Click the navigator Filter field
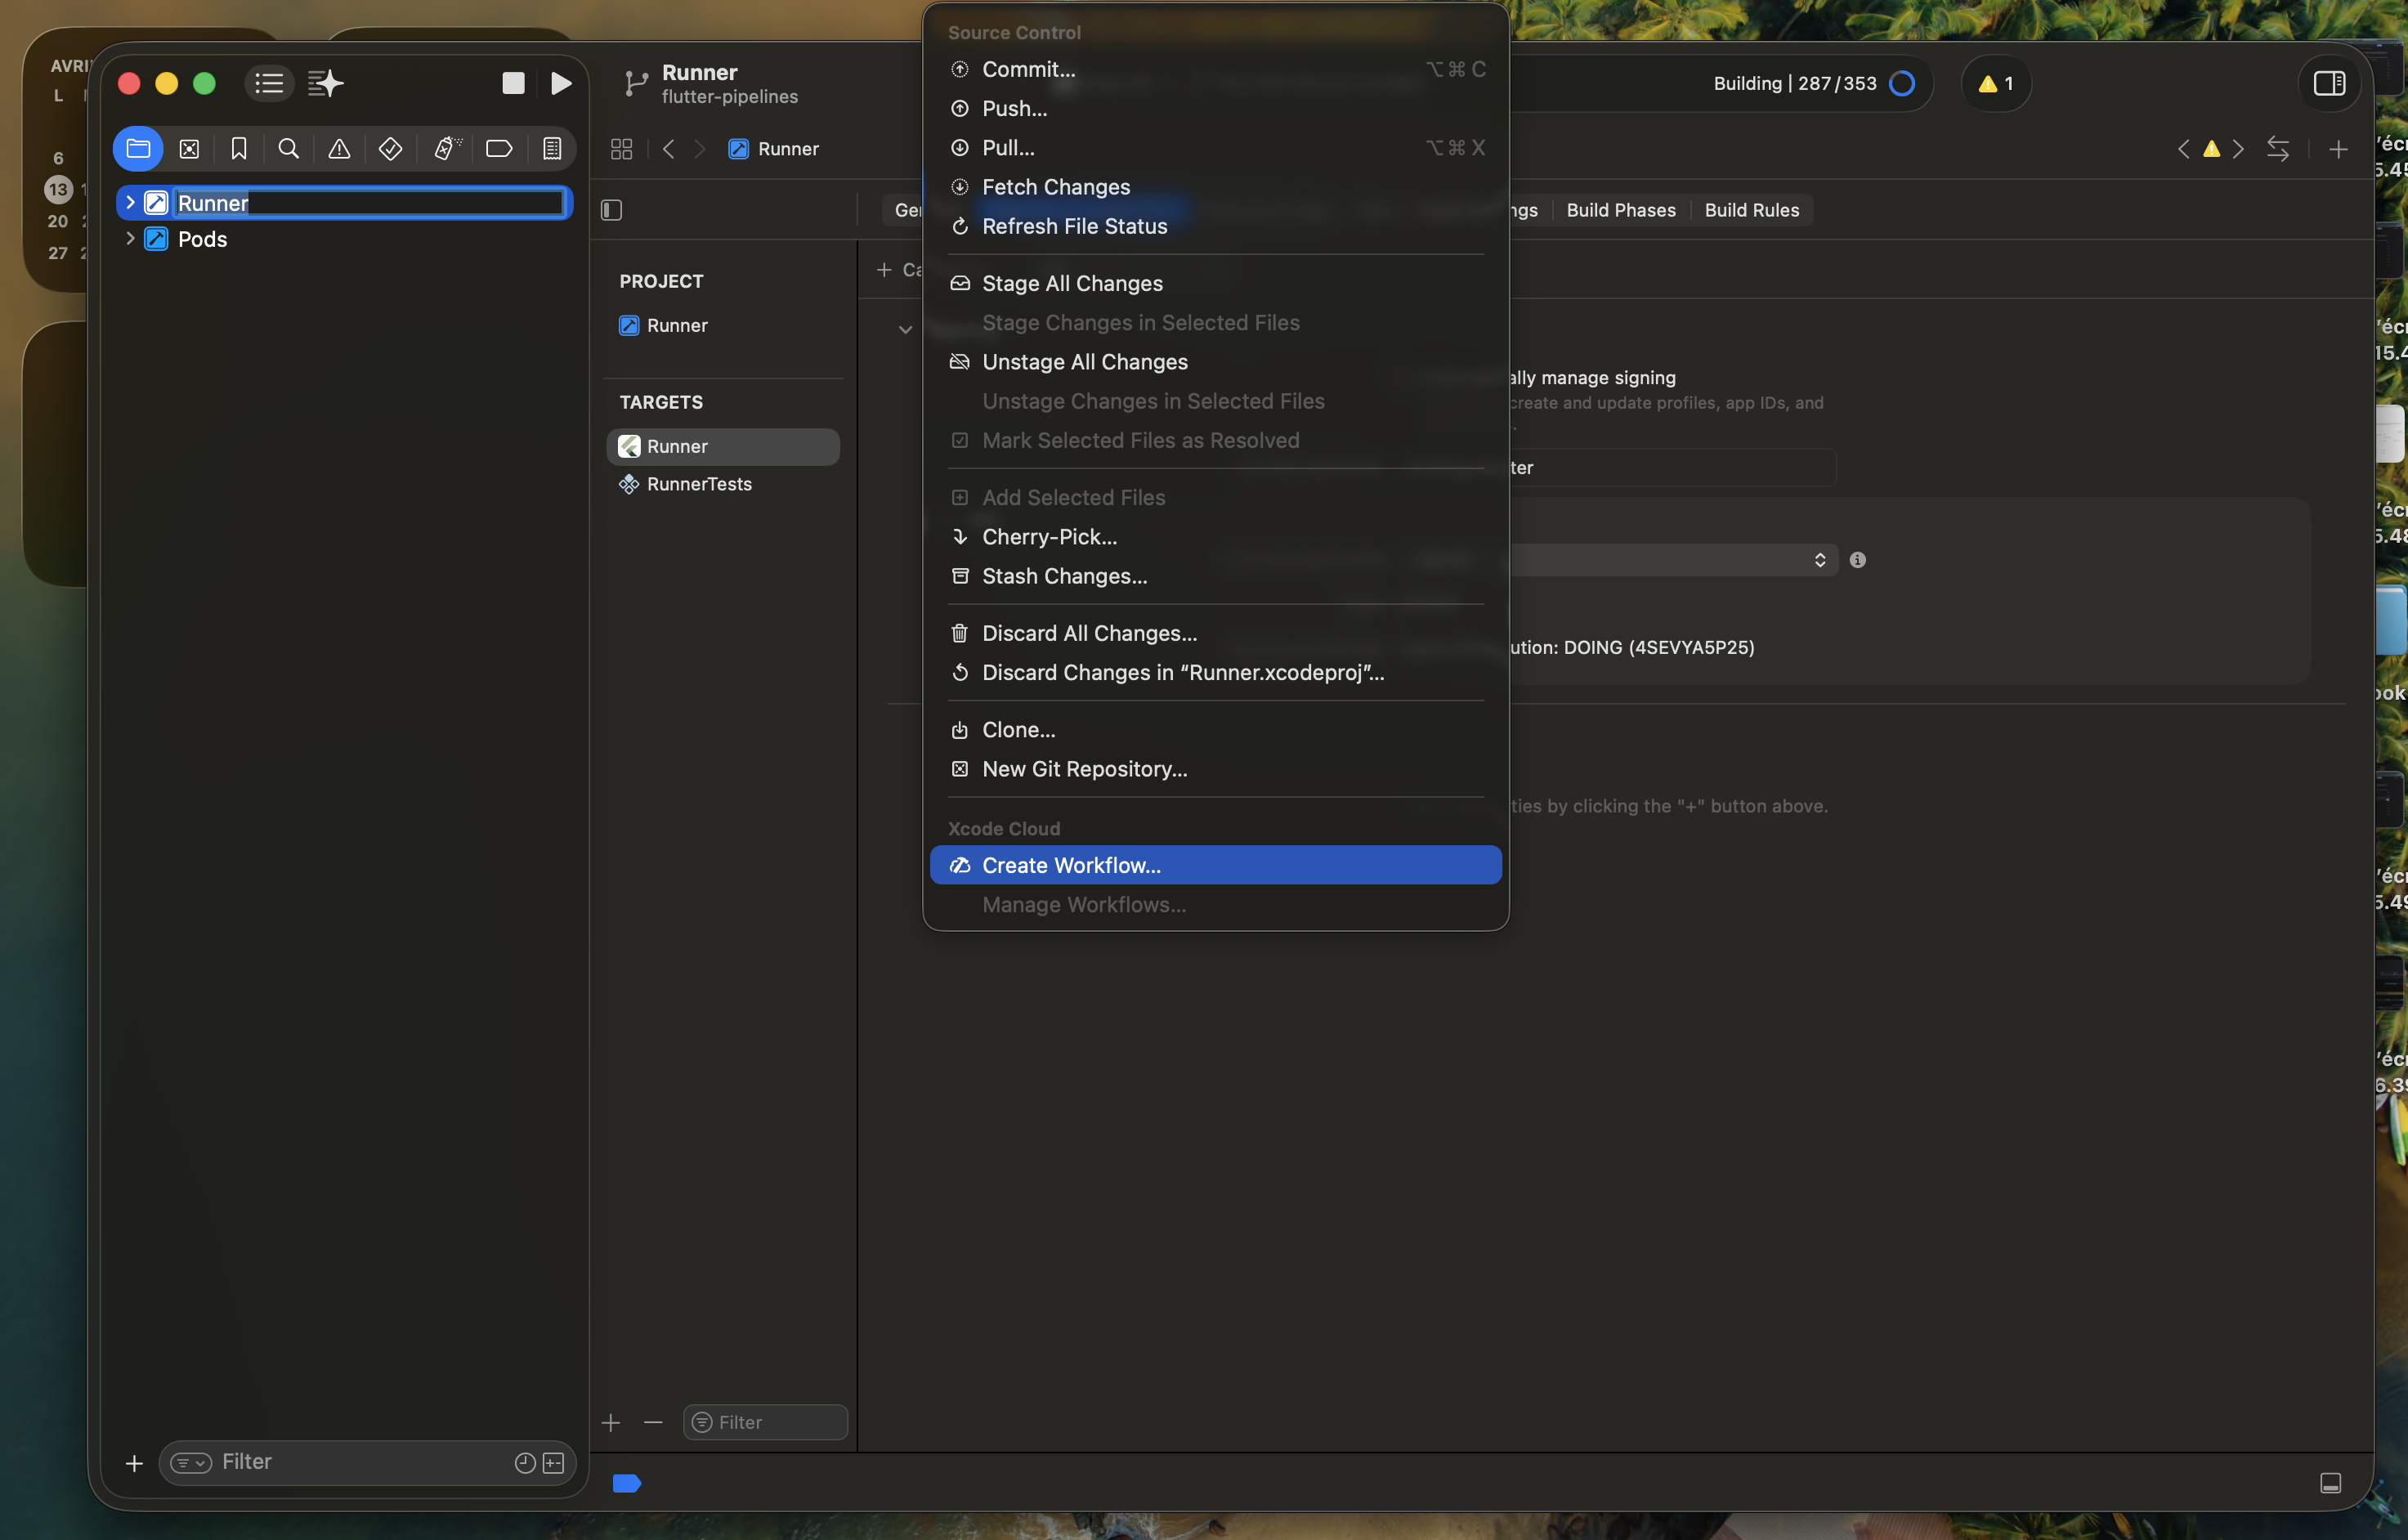2408x1540 pixels. (x=368, y=1463)
